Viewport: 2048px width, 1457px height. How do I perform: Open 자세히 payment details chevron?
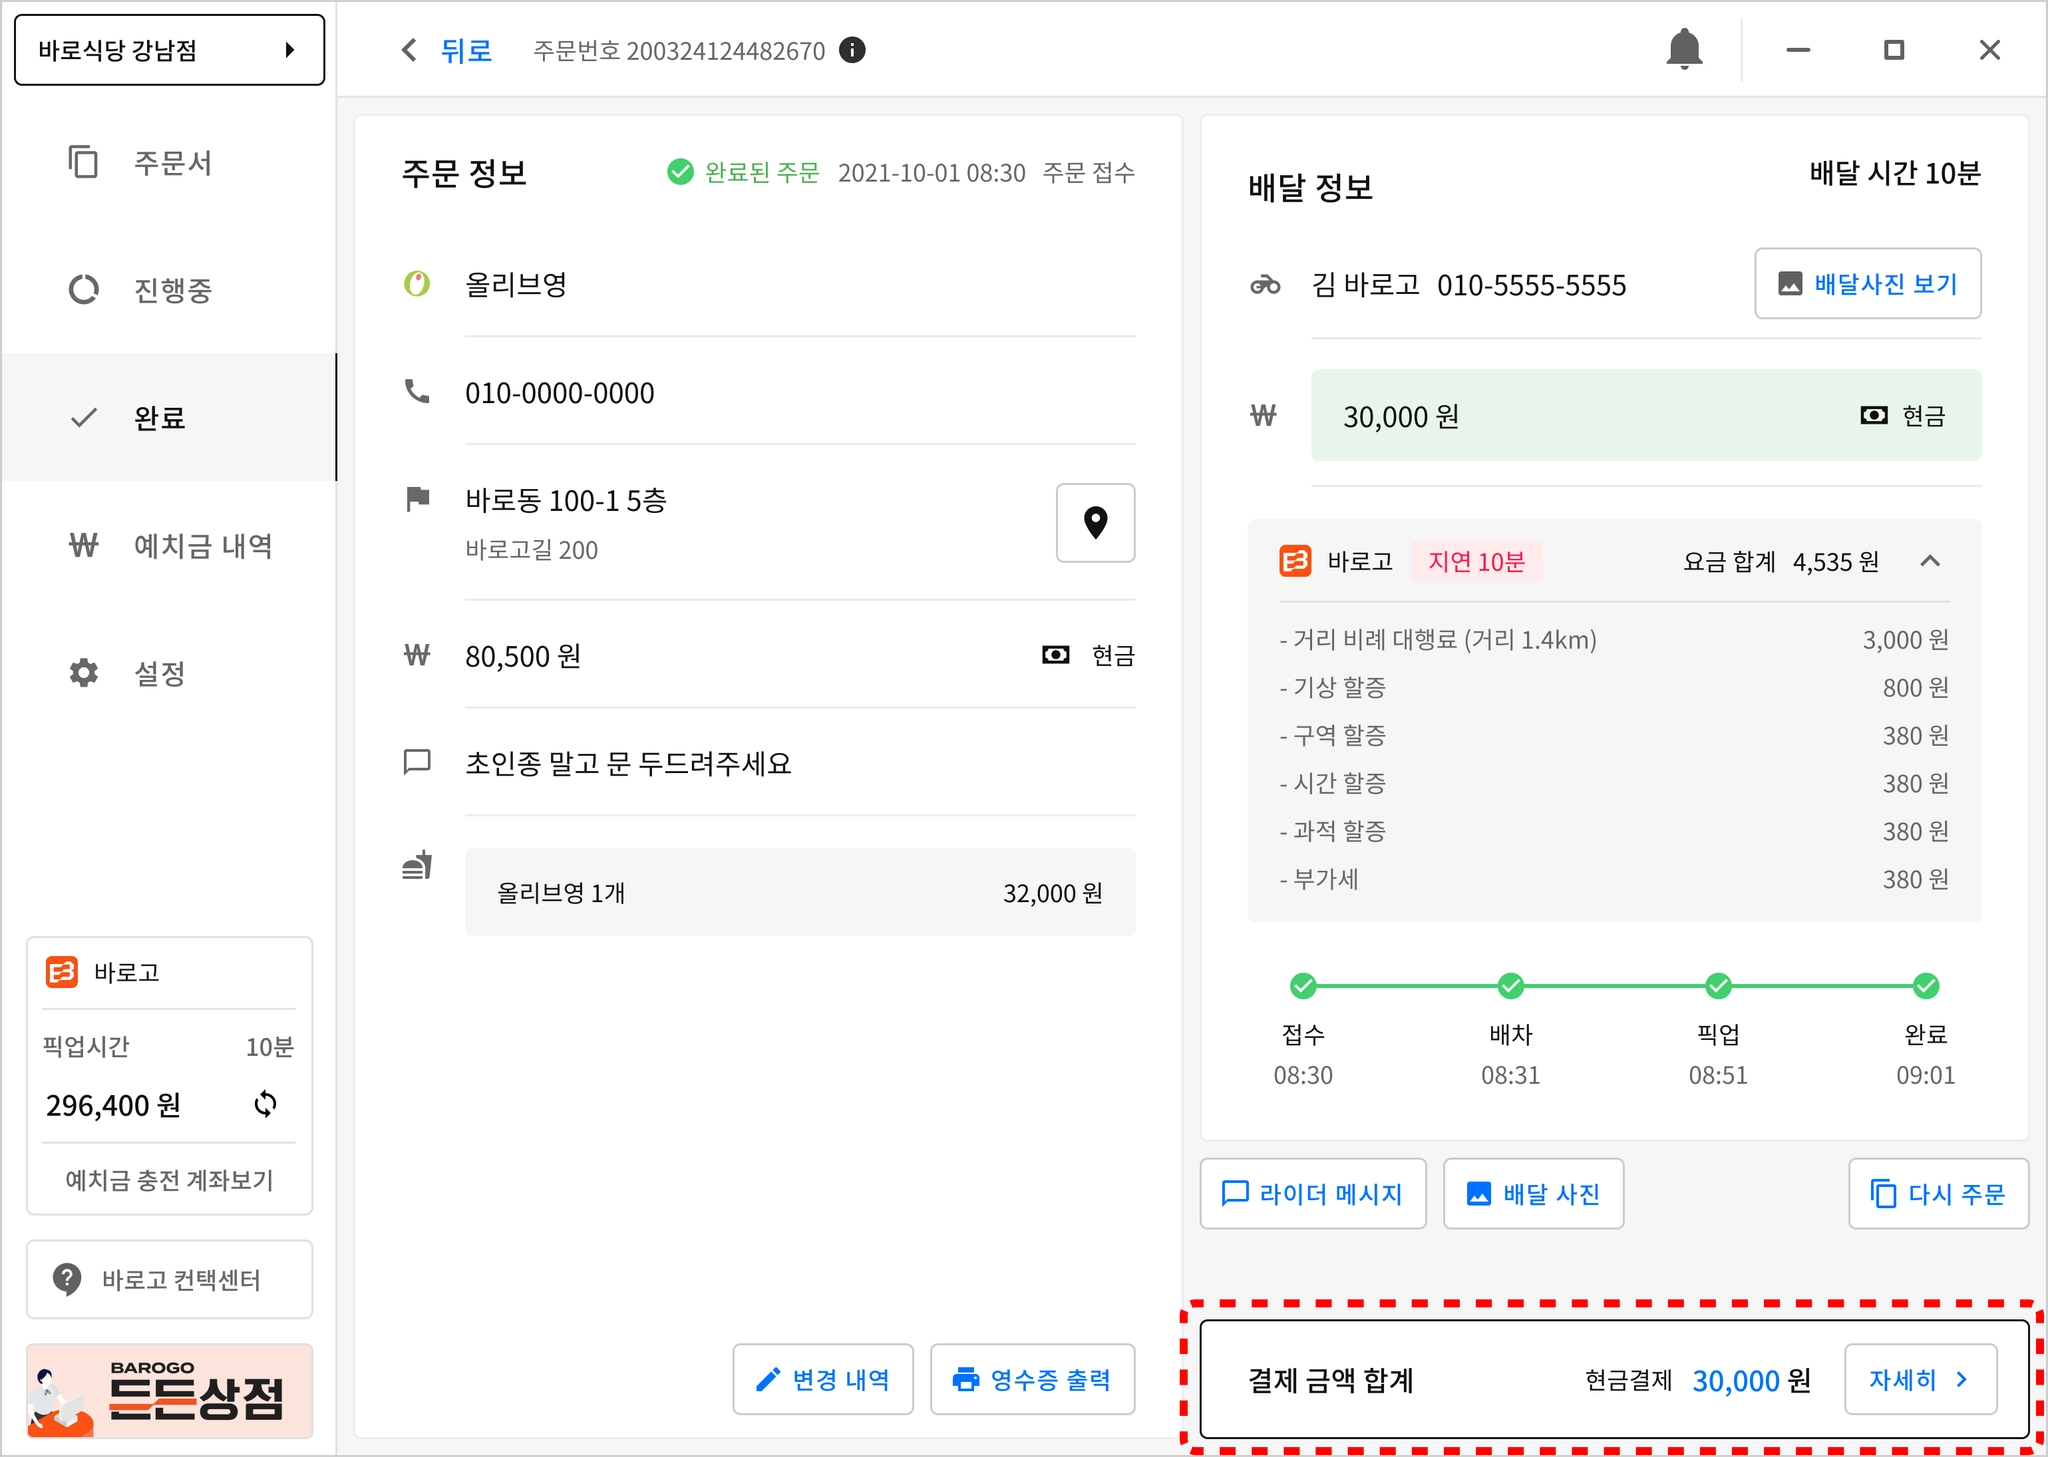tap(1920, 1380)
